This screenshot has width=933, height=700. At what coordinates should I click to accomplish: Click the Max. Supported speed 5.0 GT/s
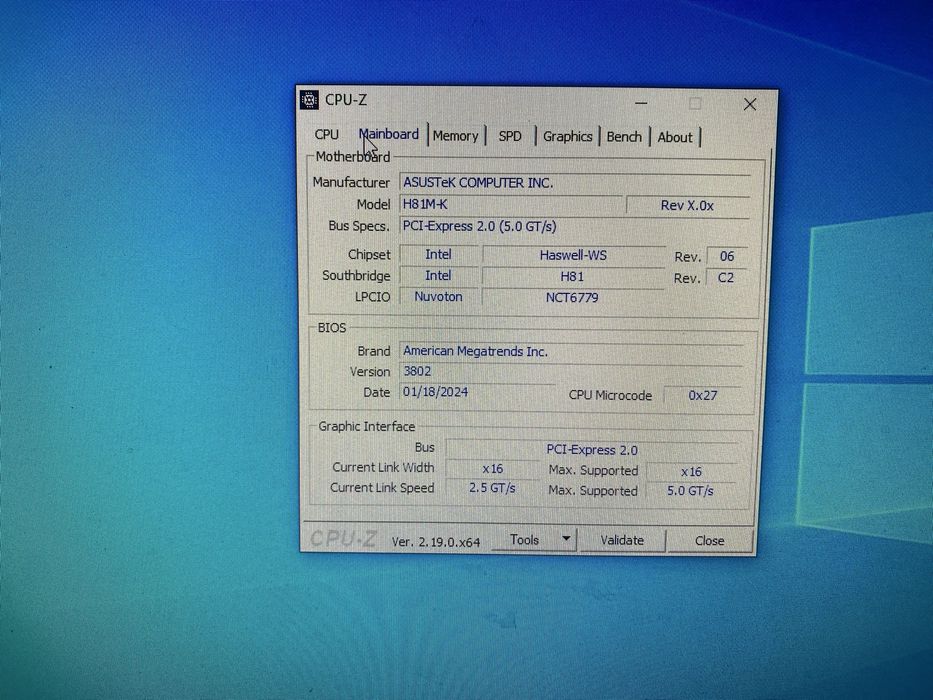pos(690,491)
